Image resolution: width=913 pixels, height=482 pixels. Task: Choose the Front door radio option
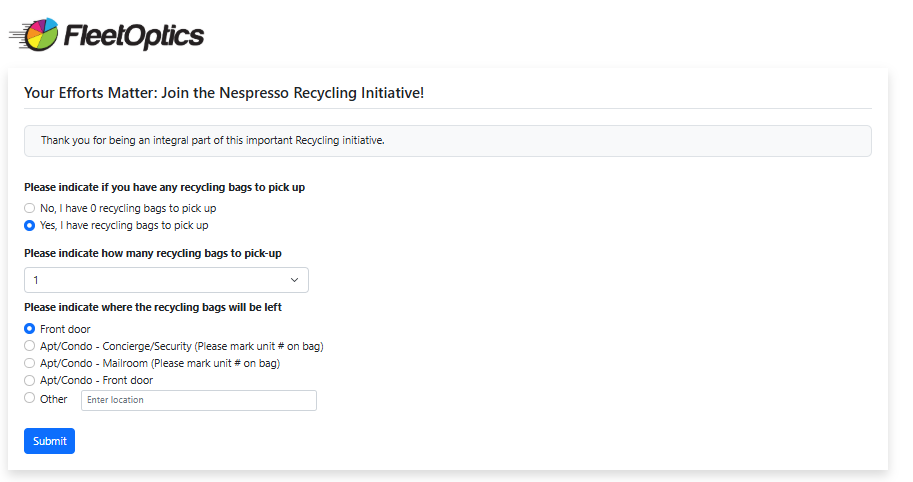tap(30, 329)
